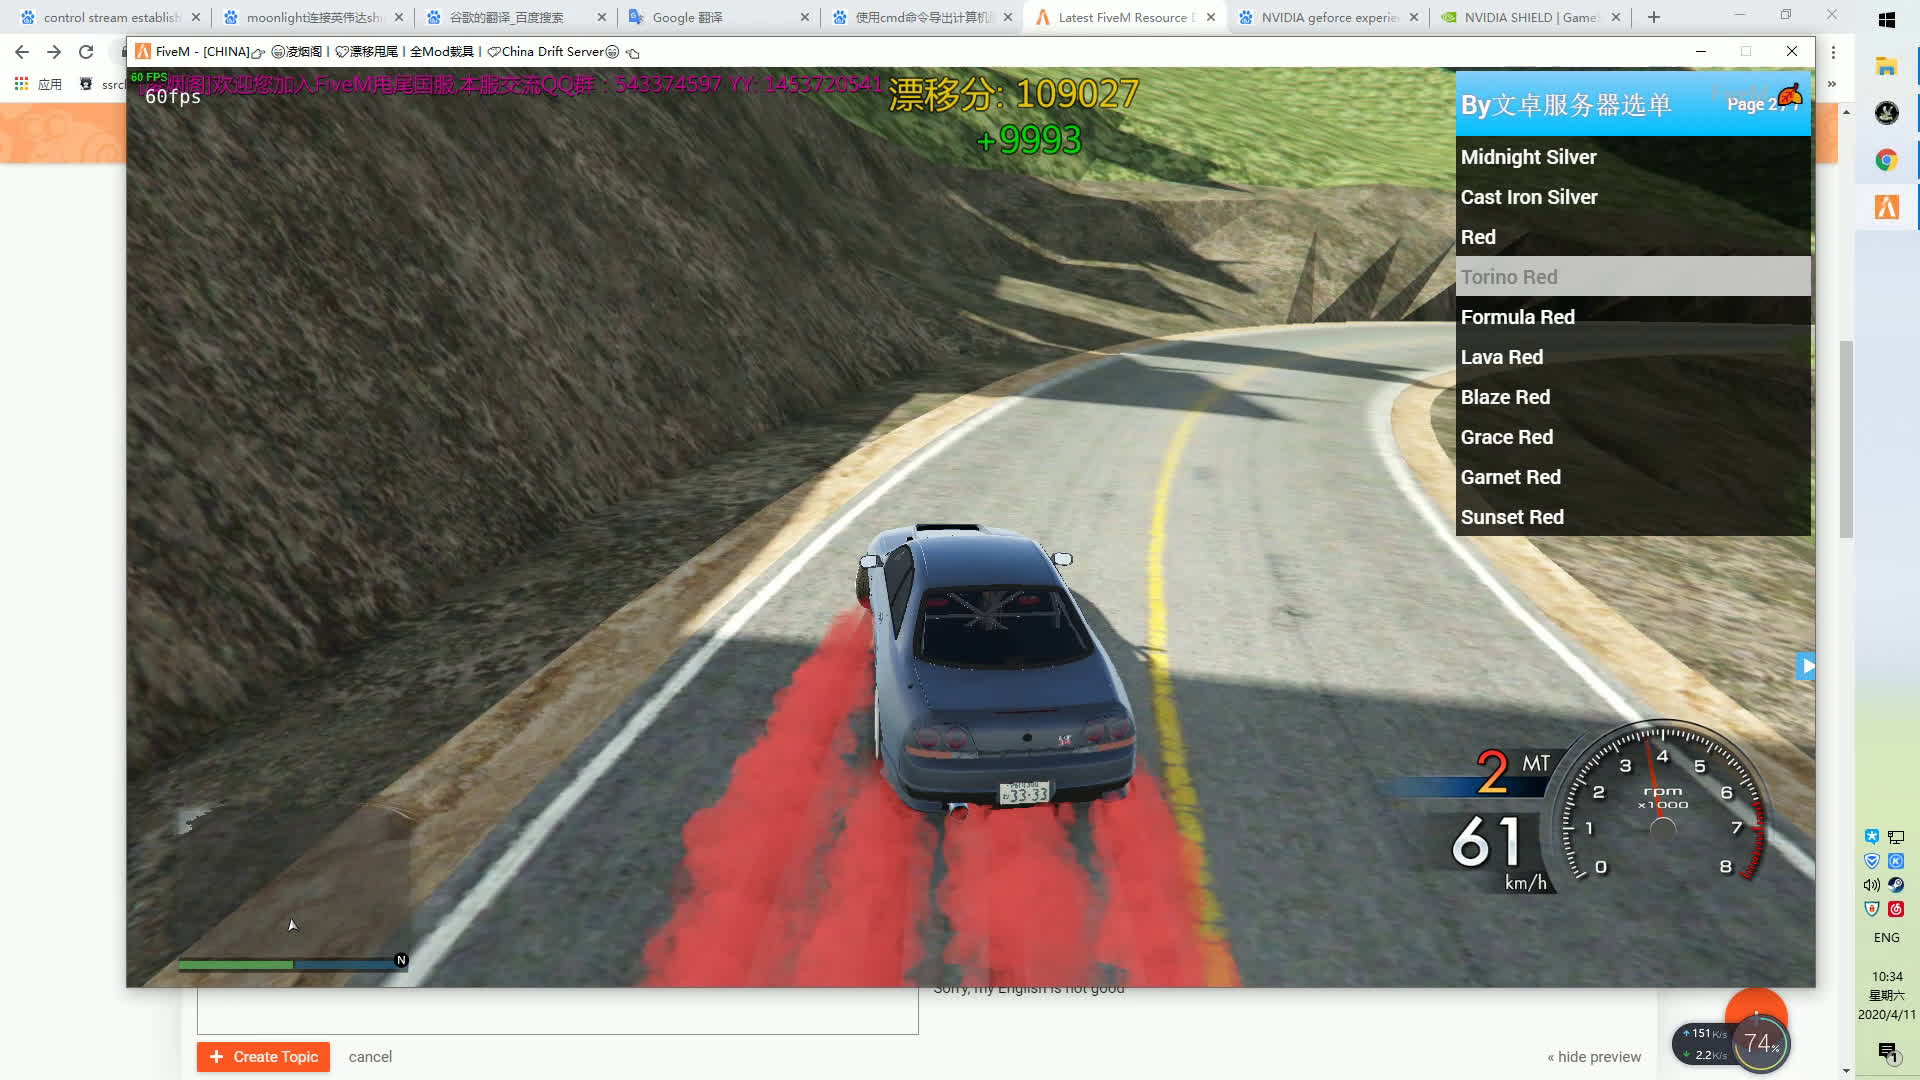Open Windows Start menu
Viewport: 1920px width, 1080px height.
(1886, 19)
